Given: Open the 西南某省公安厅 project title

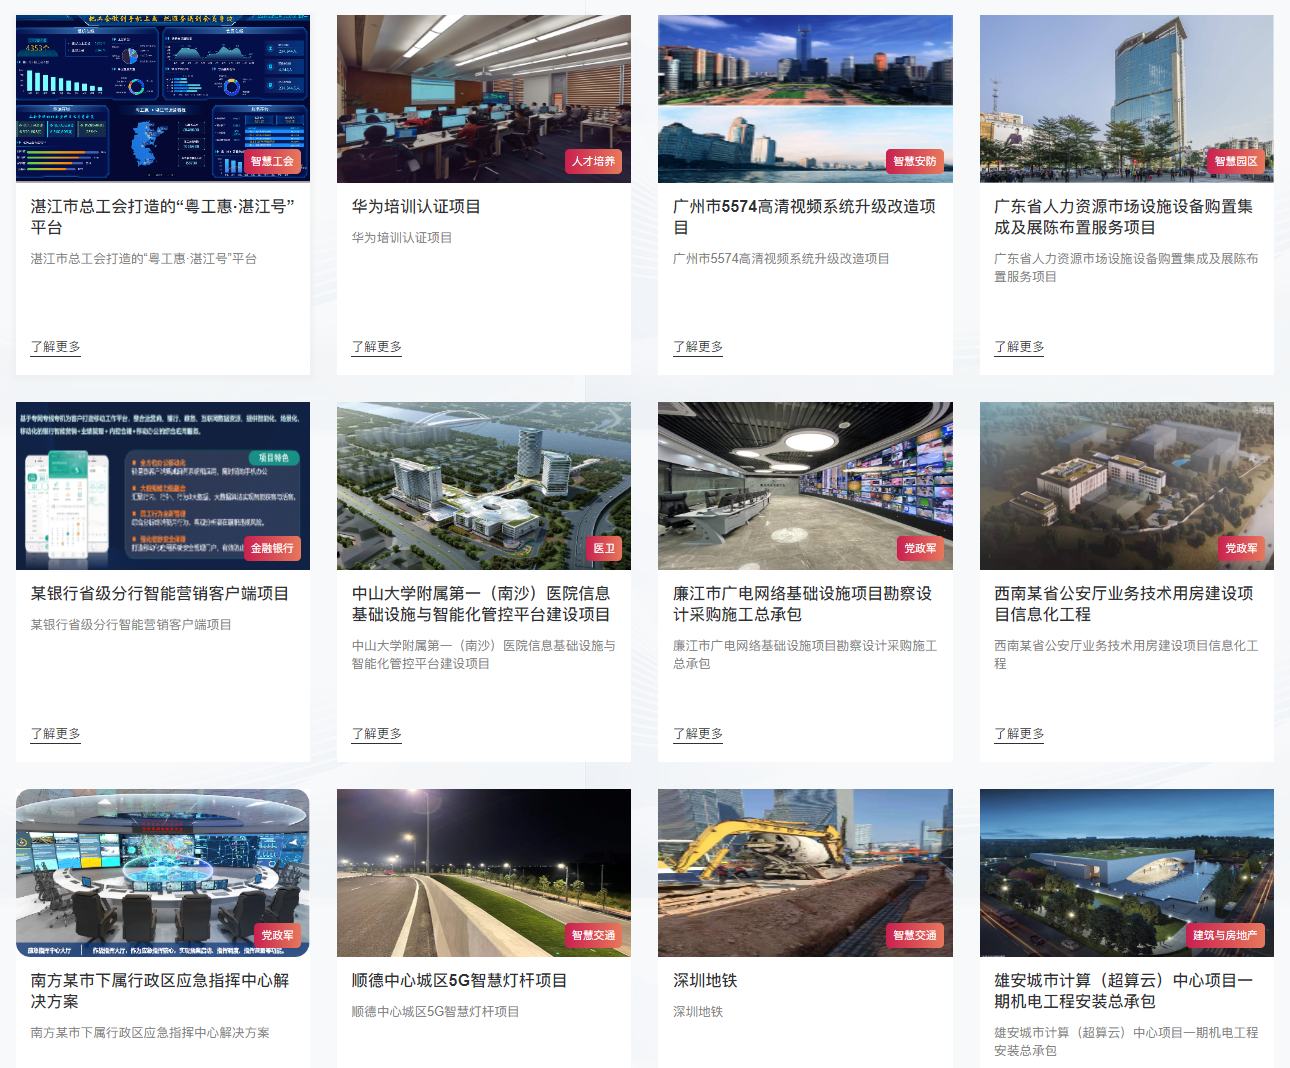Looking at the screenshot, I should tap(1123, 604).
